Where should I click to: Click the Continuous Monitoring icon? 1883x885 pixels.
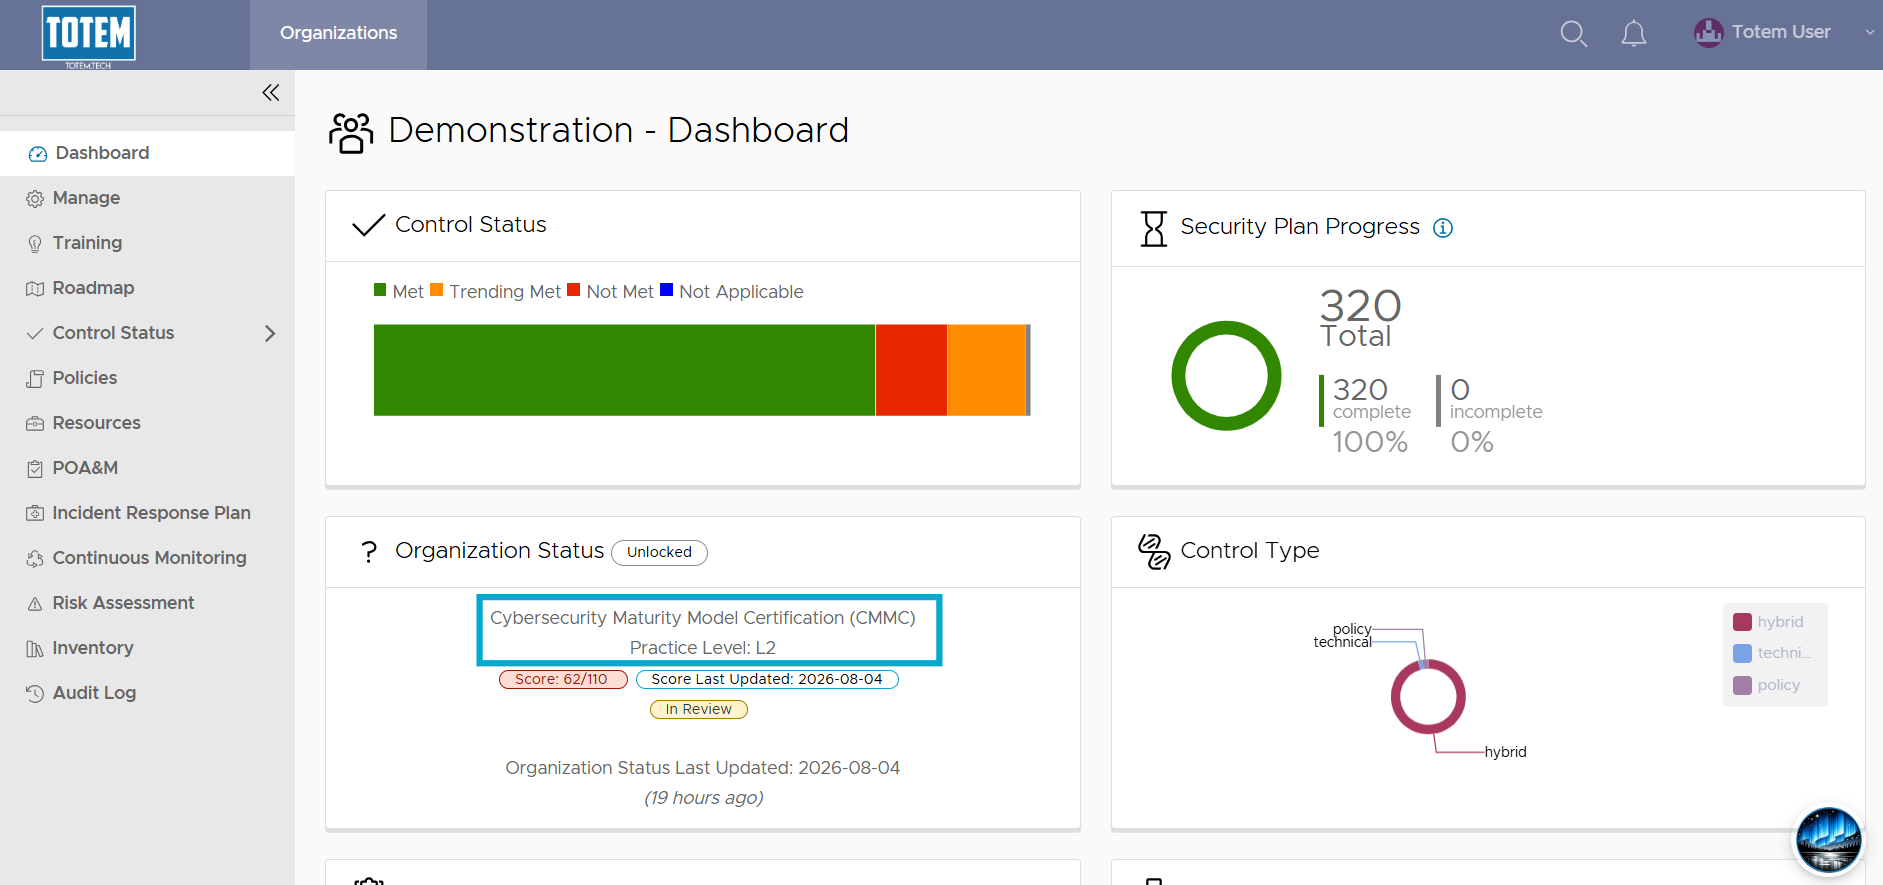(35, 559)
